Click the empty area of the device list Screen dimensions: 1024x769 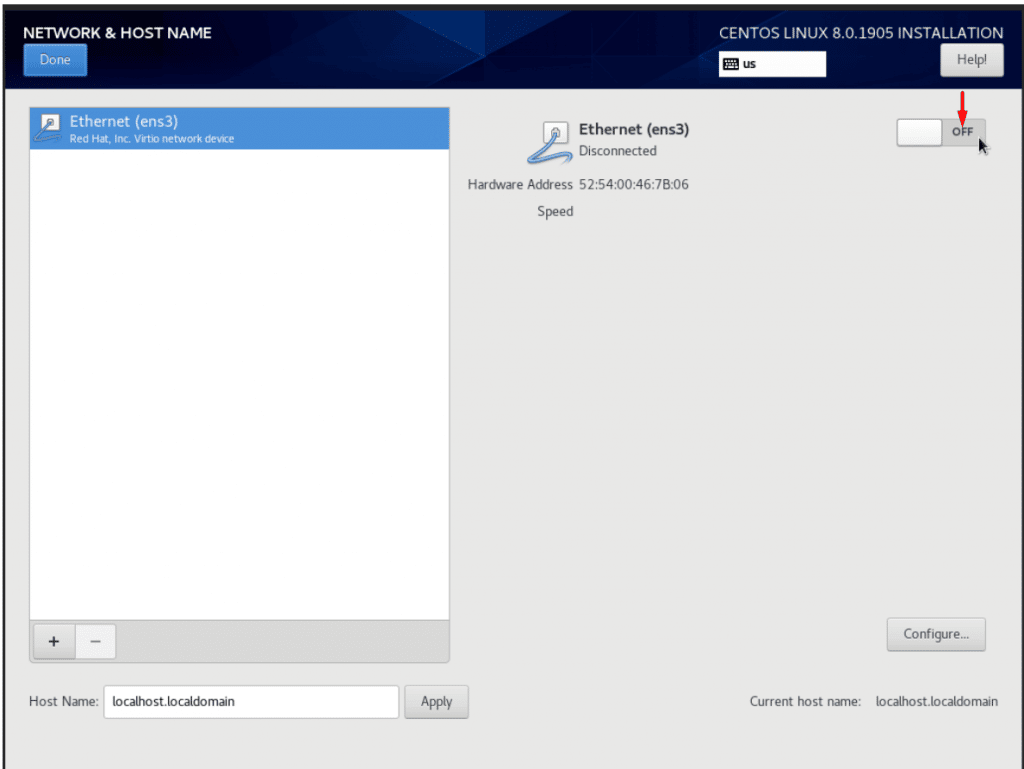(240, 380)
